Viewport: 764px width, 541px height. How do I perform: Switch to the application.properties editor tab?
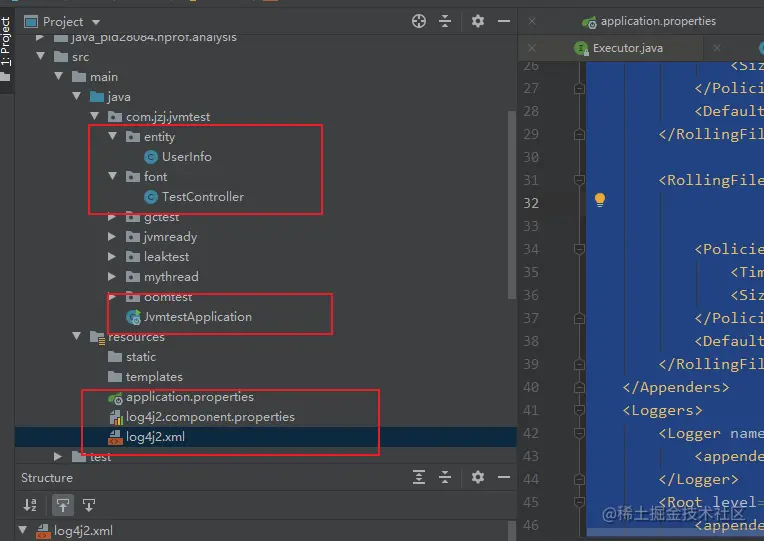coord(658,21)
